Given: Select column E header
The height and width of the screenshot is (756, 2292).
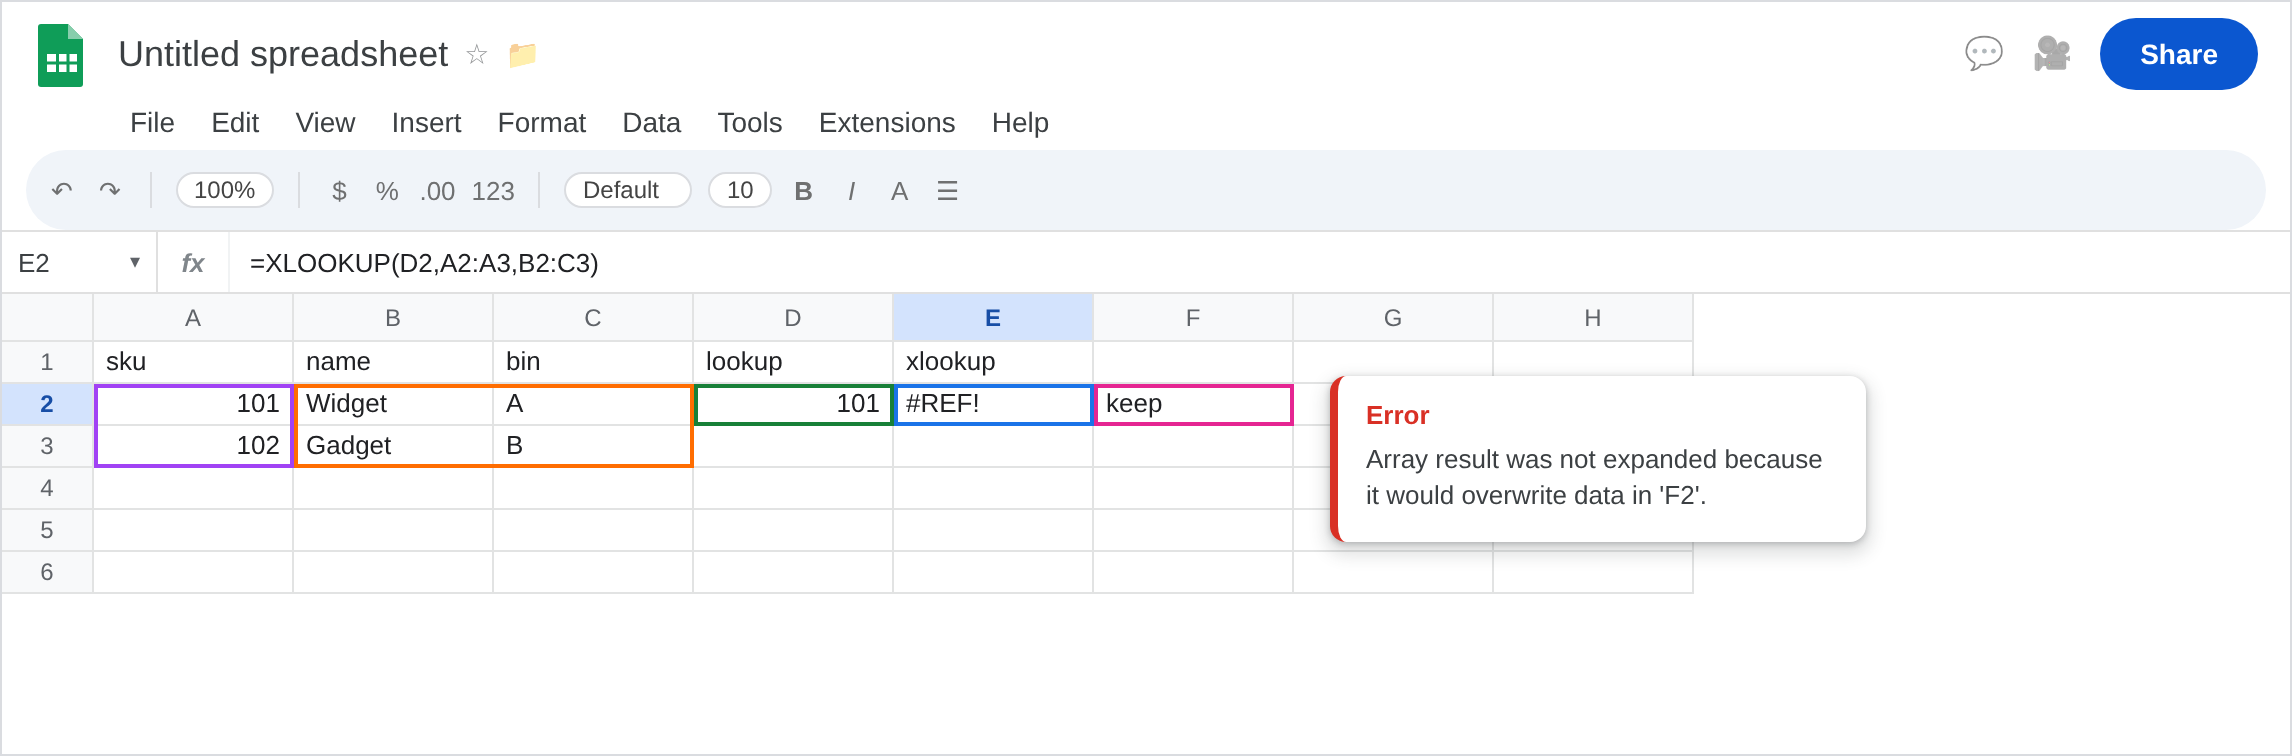Looking at the screenshot, I should [993, 317].
